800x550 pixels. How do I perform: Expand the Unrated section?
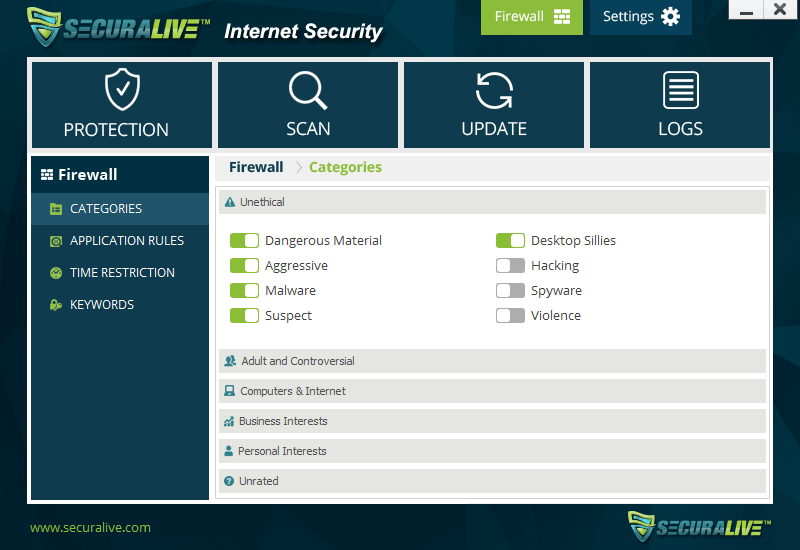[492, 481]
